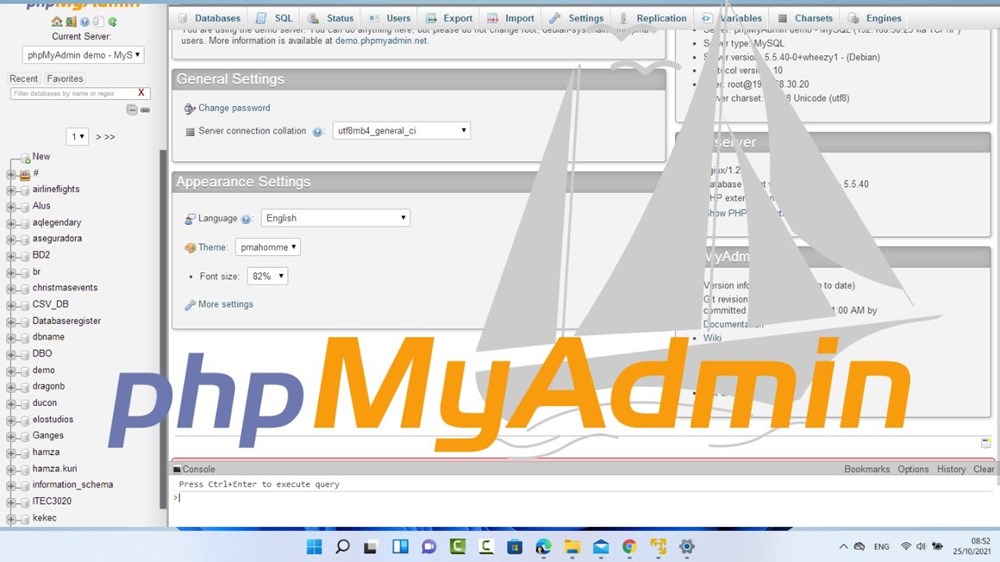Expand the demo database node

(x=11, y=371)
